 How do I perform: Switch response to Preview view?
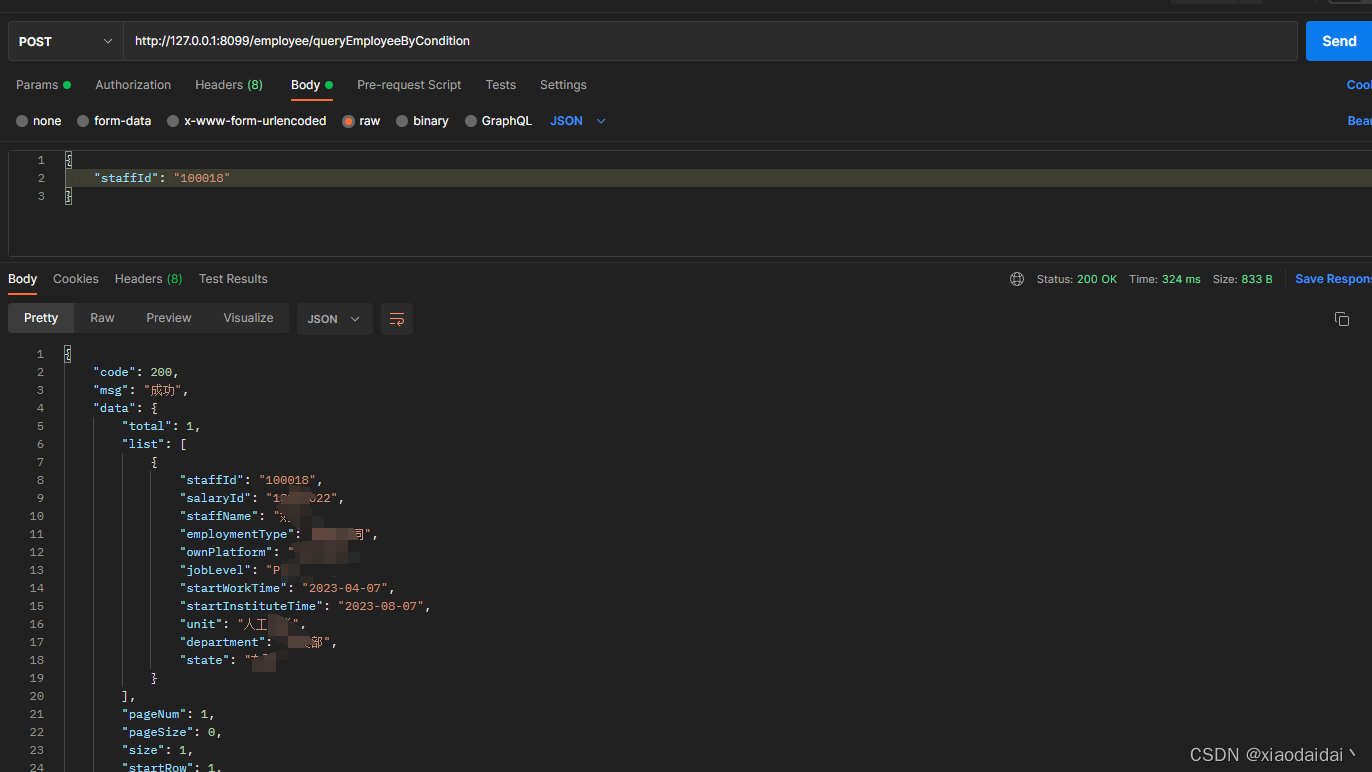click(x=169, y=318)
